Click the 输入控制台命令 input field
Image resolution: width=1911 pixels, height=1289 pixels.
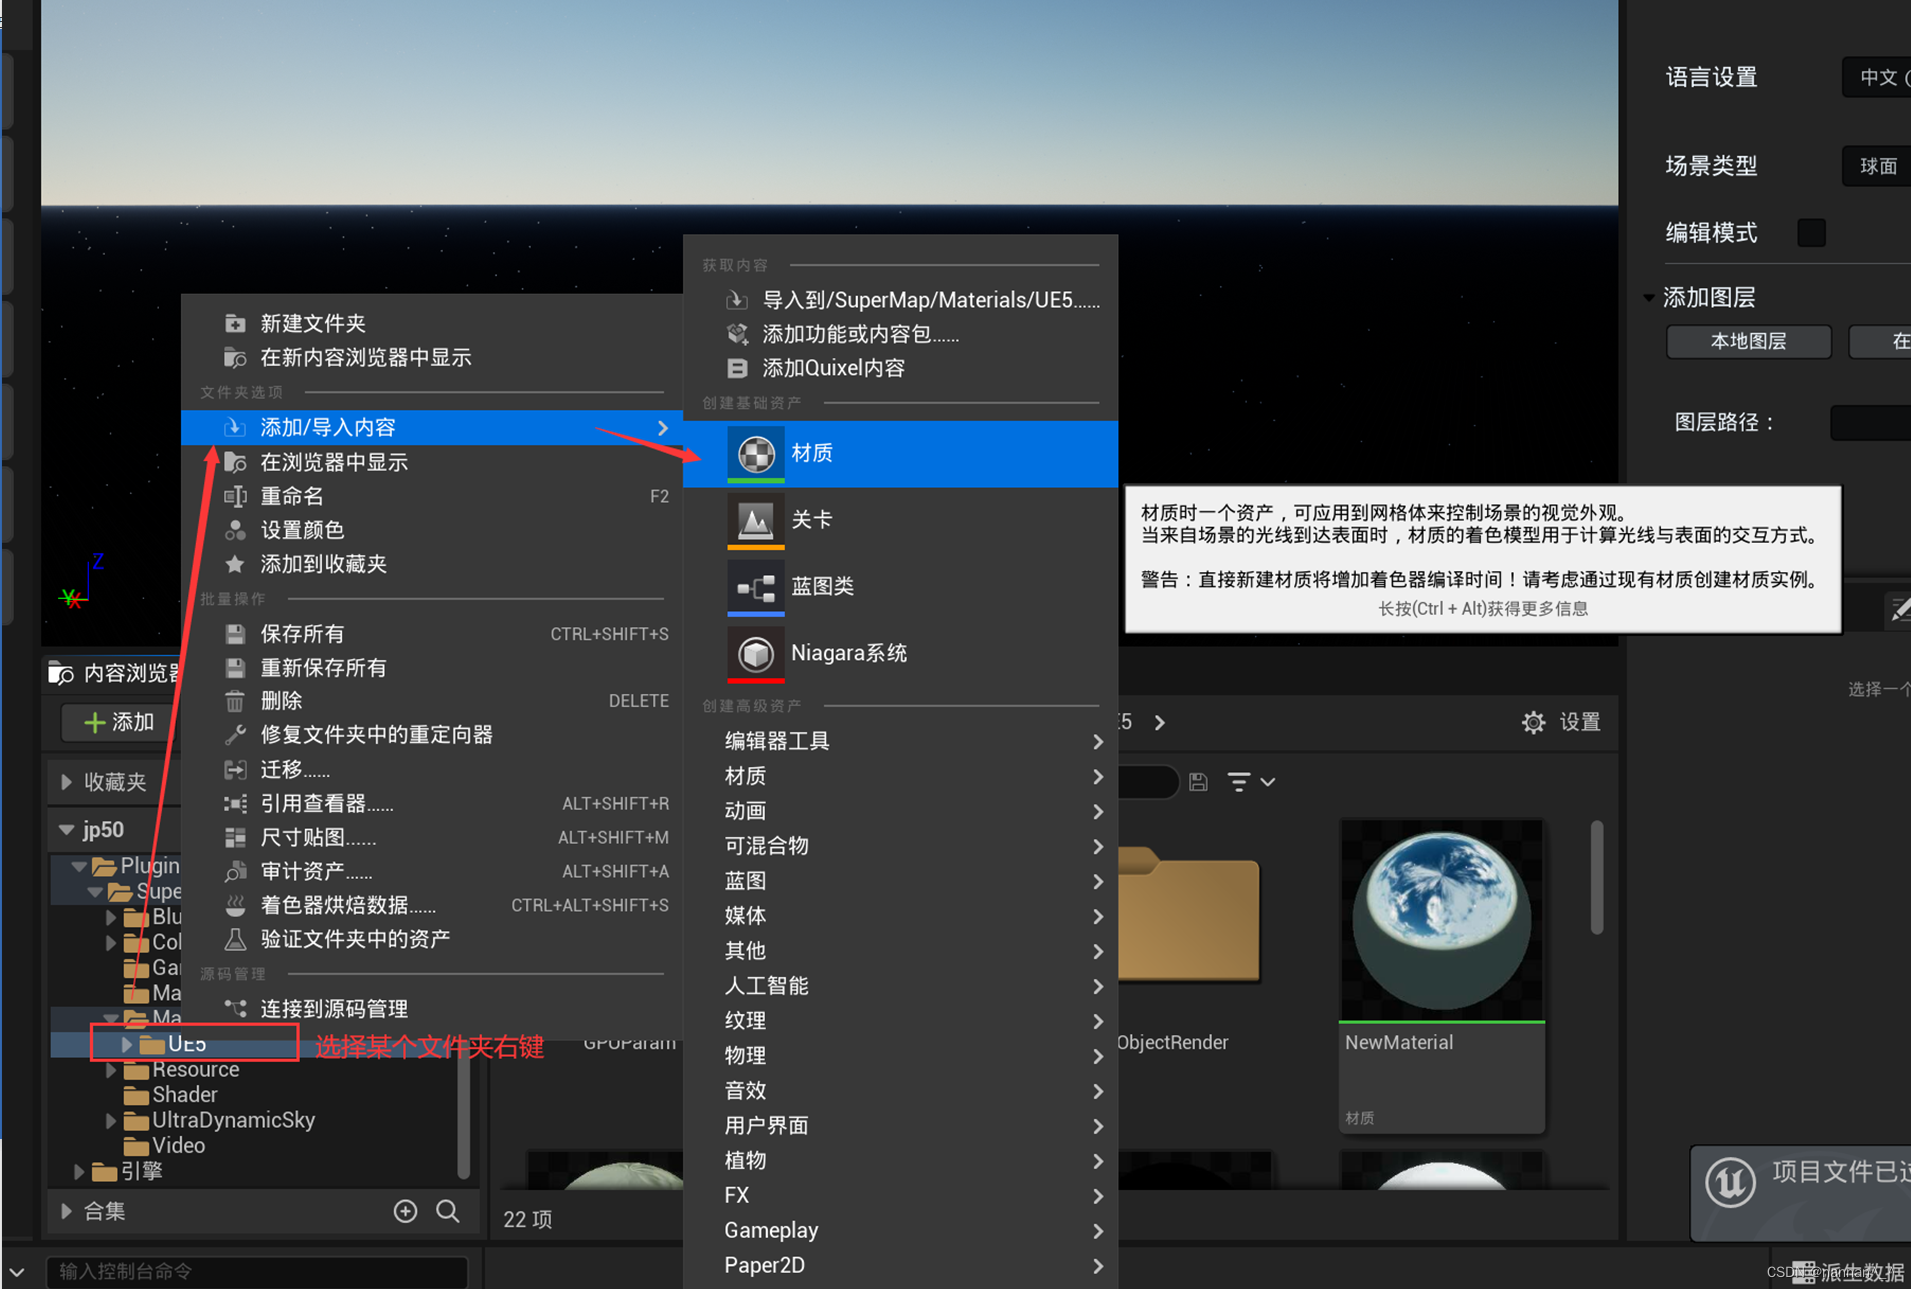[x=256, y=1272]
